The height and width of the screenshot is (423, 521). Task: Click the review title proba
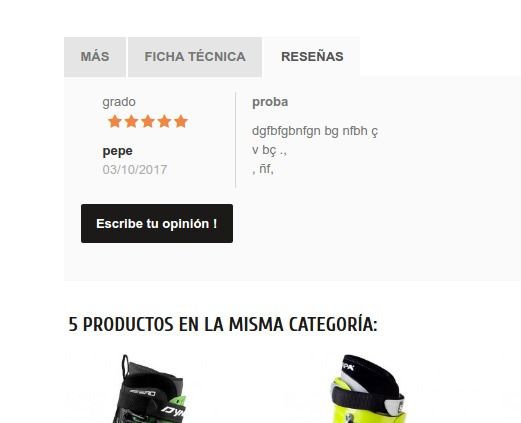pos(270,102)
